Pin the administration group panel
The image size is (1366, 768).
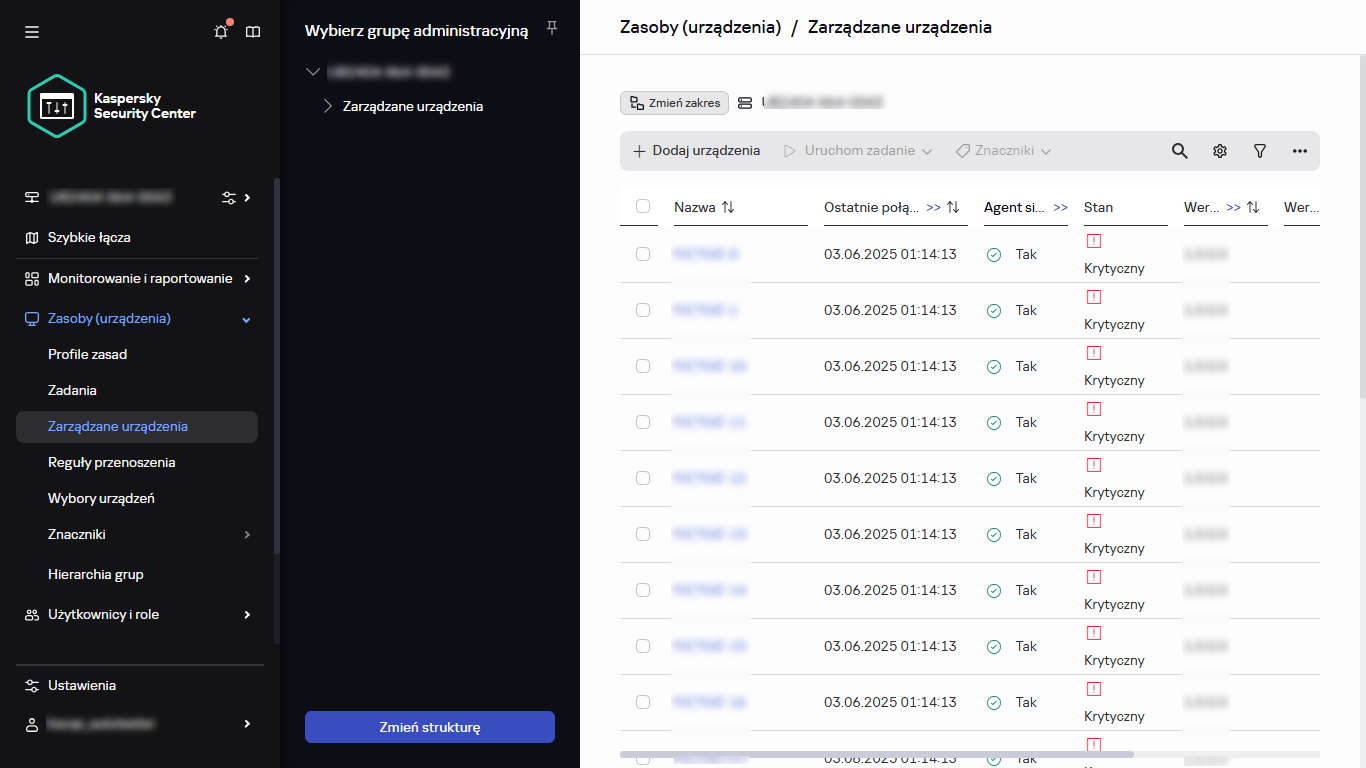pos(551,29)
